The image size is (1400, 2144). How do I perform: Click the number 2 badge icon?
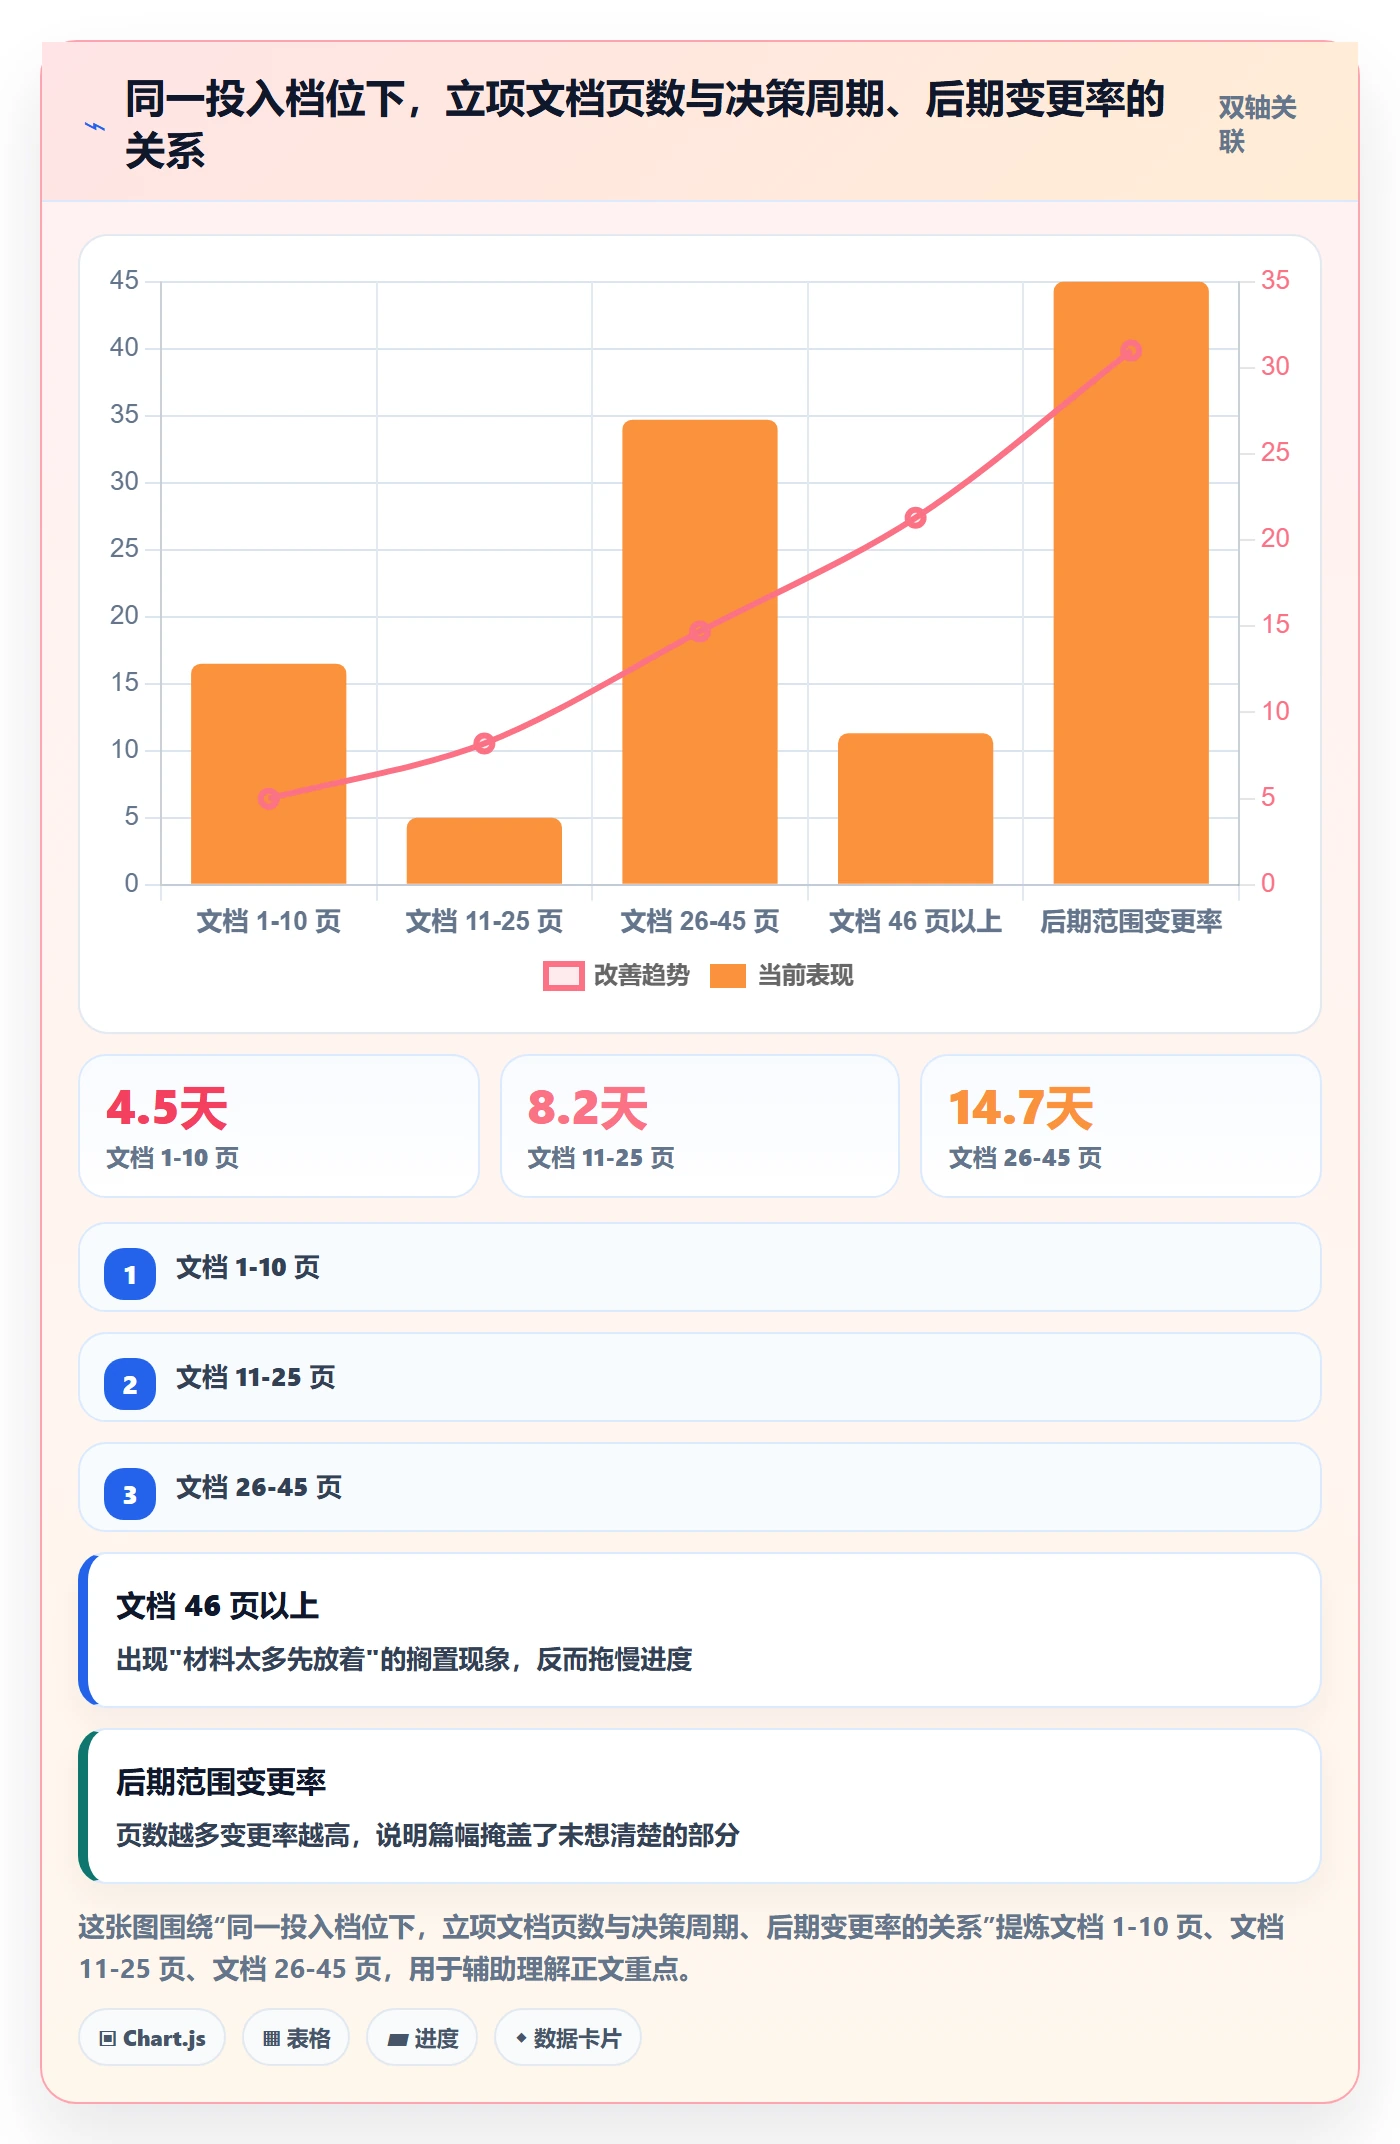[130, 1384]
